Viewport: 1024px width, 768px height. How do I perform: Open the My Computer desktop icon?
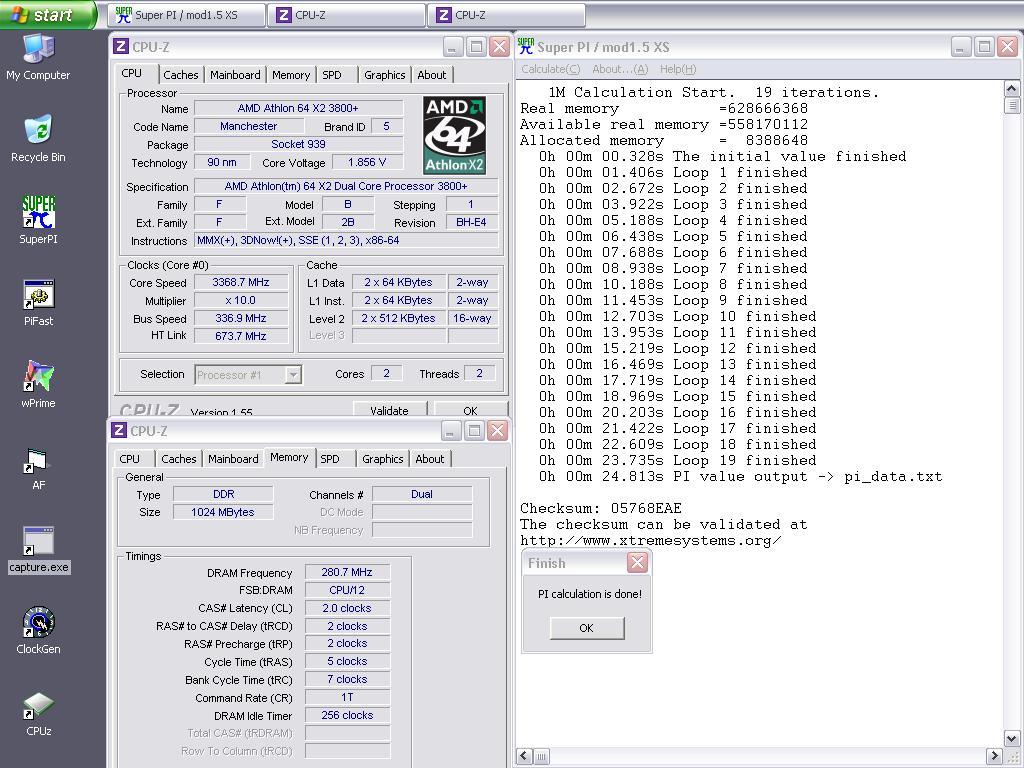tap(38, 57)
